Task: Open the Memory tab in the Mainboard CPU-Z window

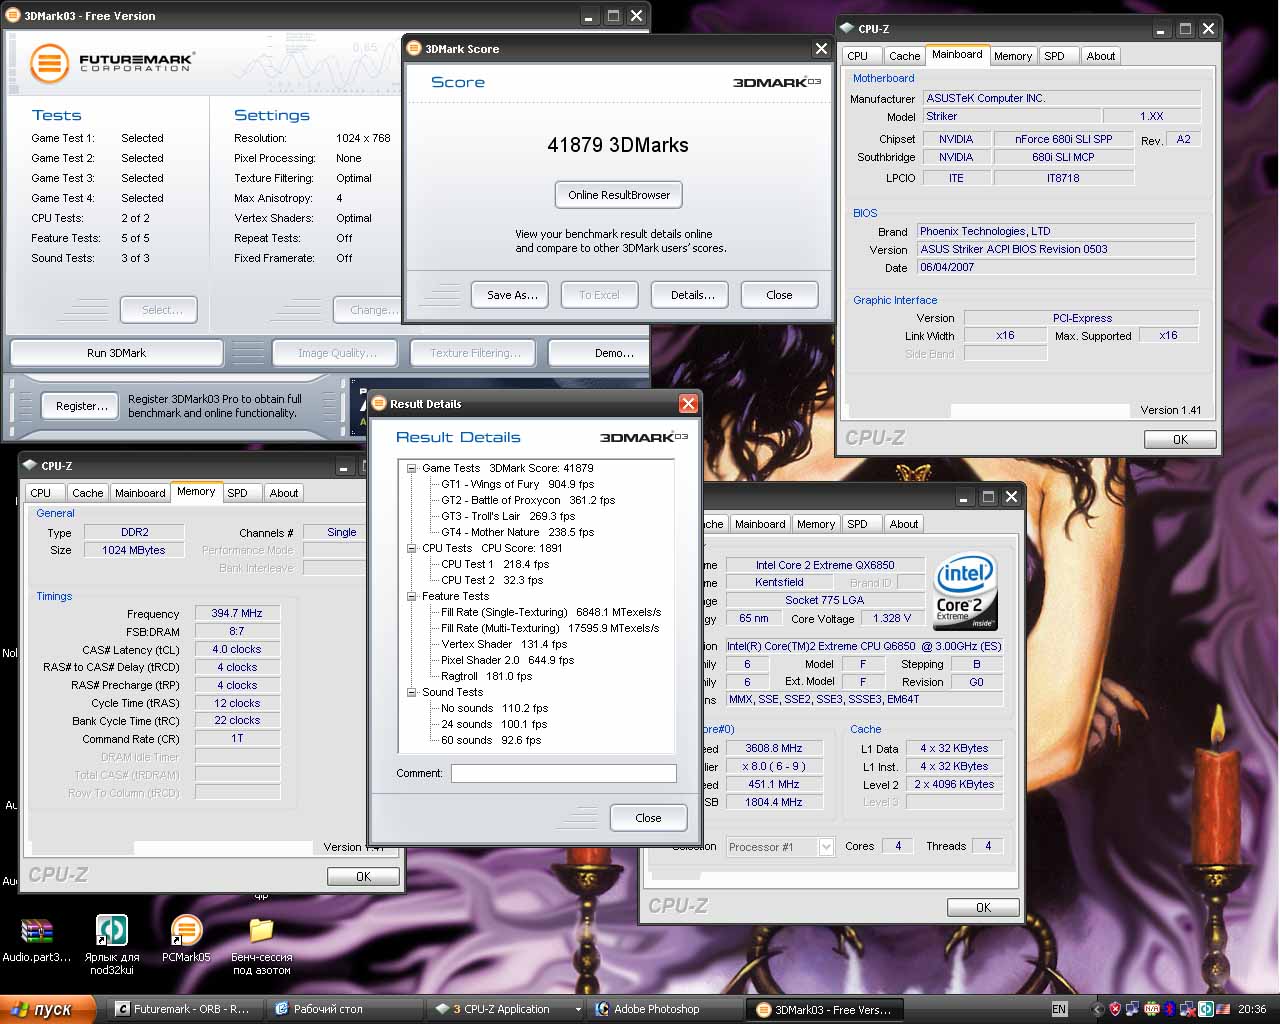Action: 1013,56
